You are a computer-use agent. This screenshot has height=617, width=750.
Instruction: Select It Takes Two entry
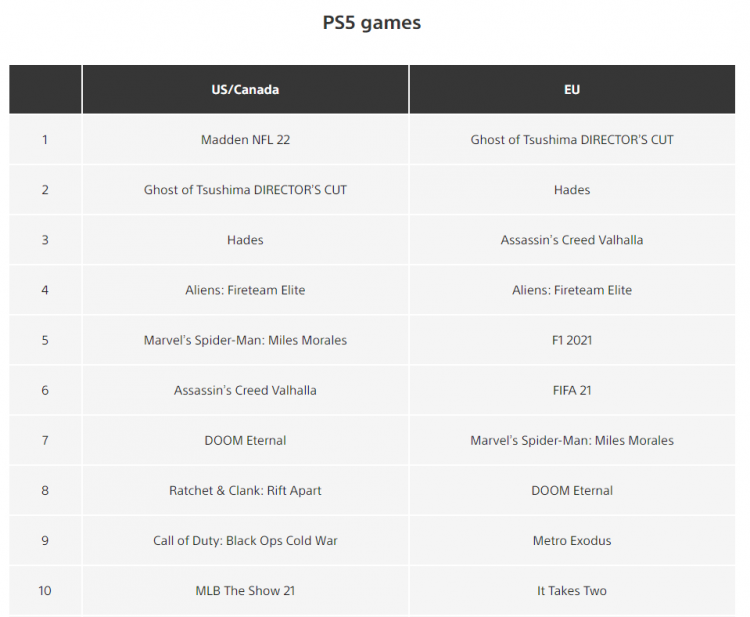tap(572, 590)
